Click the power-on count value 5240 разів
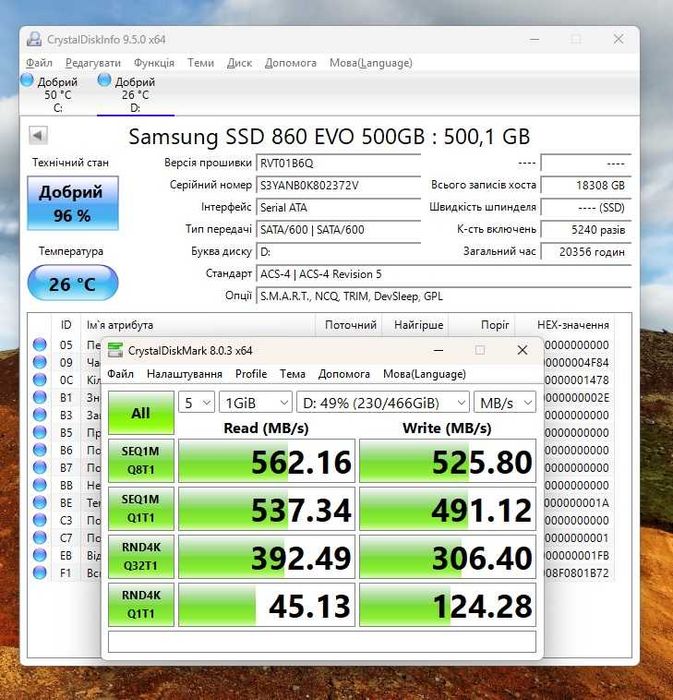This screenshot has height=700, width=673. click(x=586, y=229)
